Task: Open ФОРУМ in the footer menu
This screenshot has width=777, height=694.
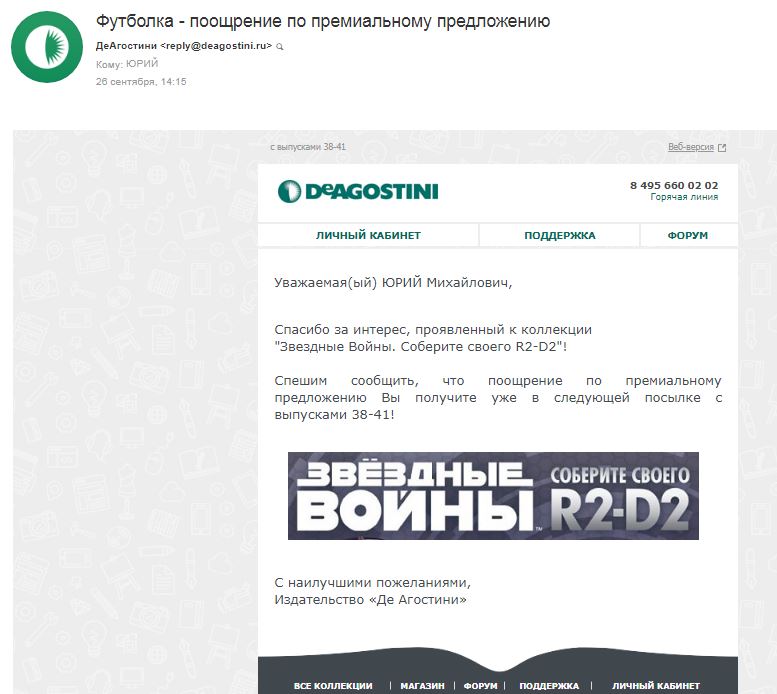Action: pos(480,686)
